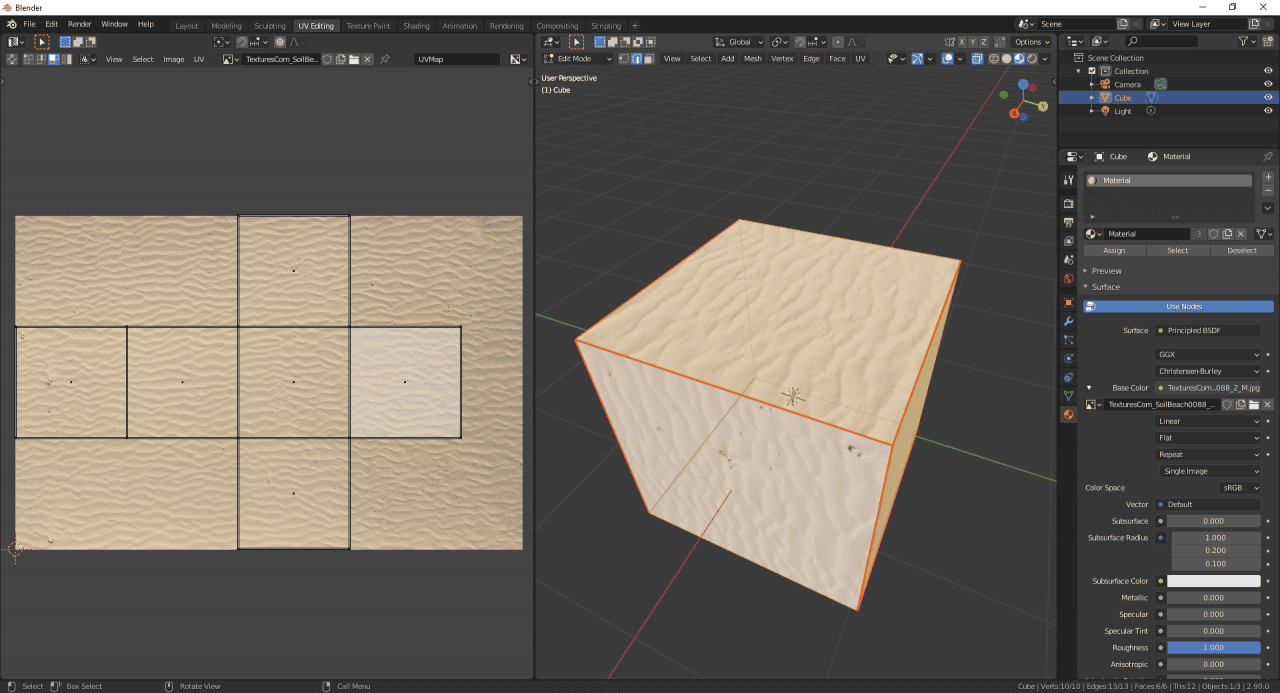Viewport: 1280px width, 693px height.
Task: Select the Modifier Properties wrench icon
Action: (x=1068, y=321)
